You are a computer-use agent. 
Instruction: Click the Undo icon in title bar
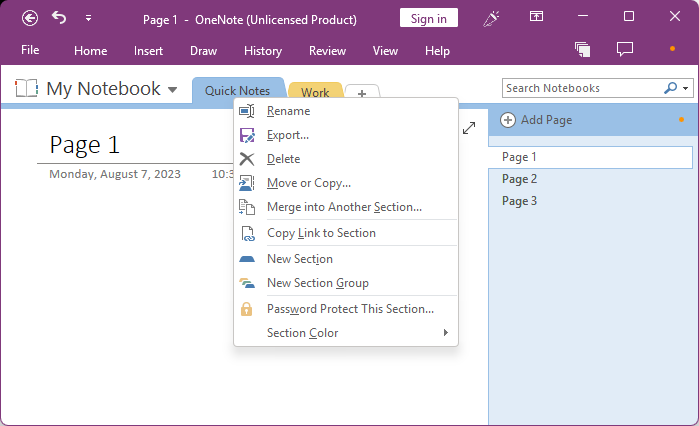coord(59,18)
